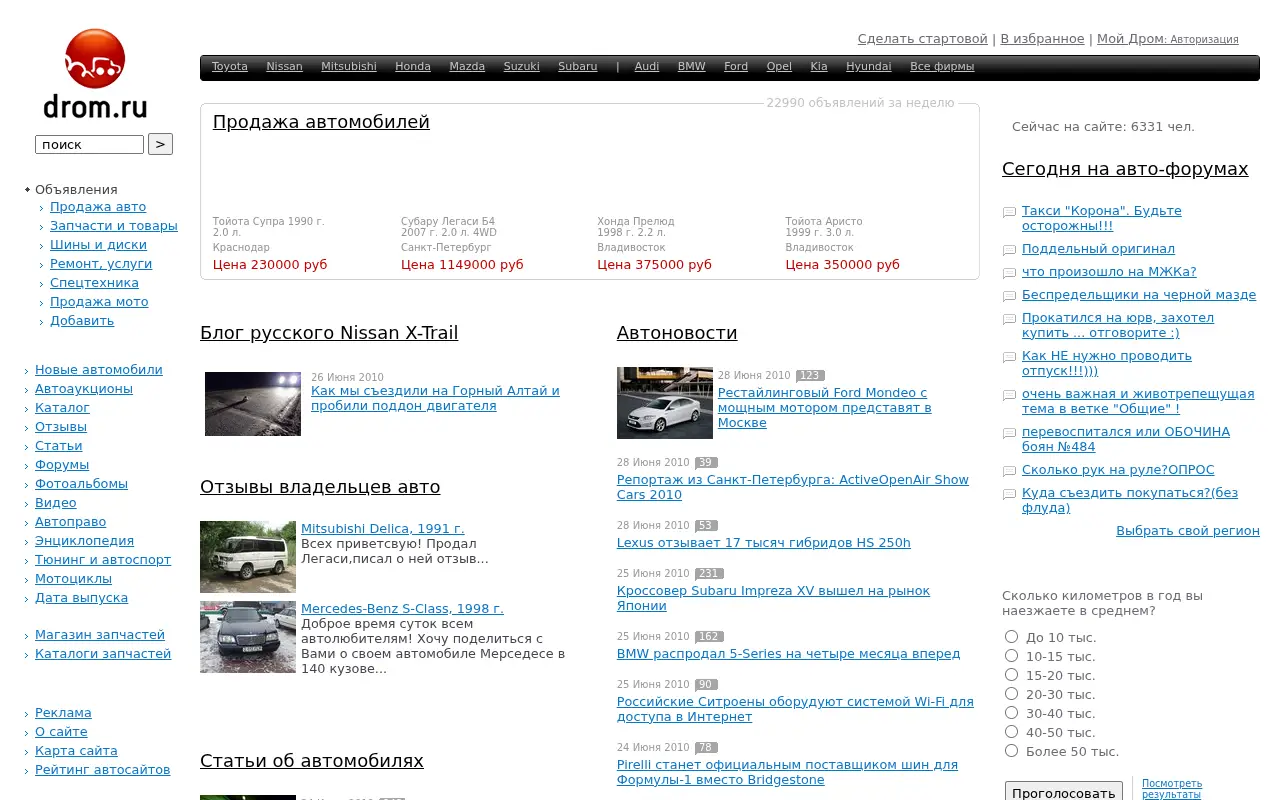
Task: Open the 'В избранное' link
Action: (1042, 39)
